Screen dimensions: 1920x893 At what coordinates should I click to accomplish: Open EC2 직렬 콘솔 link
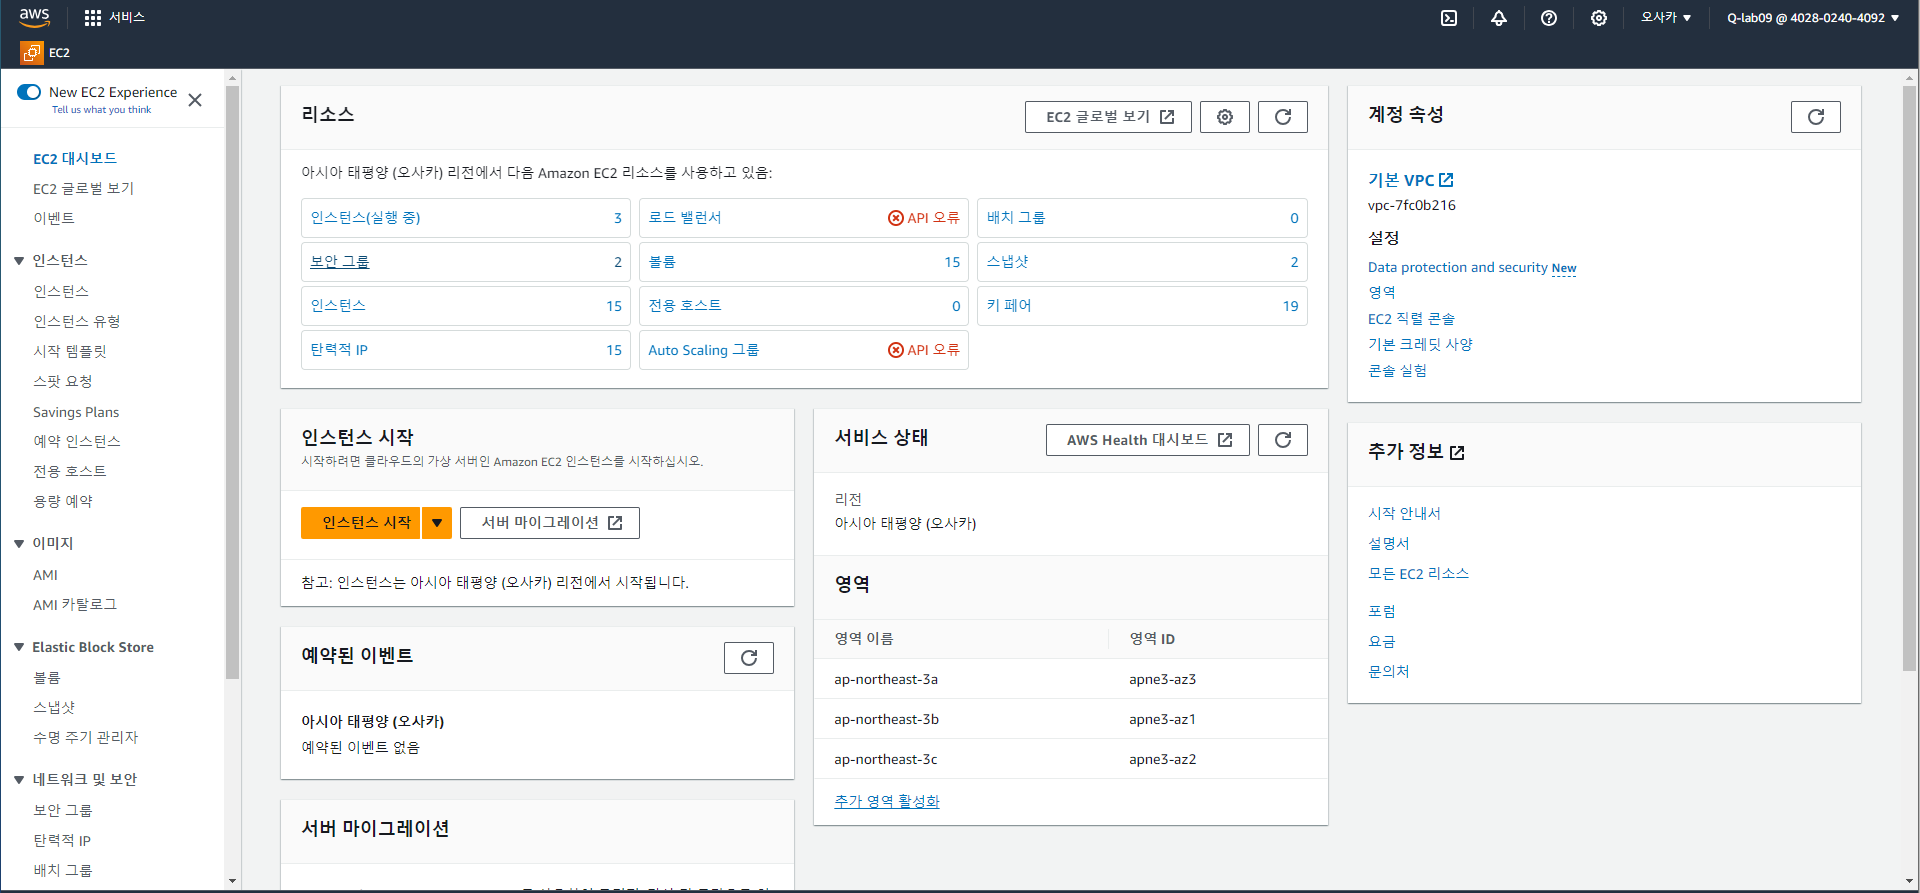pyautogui.click(x=1411, y=319)
